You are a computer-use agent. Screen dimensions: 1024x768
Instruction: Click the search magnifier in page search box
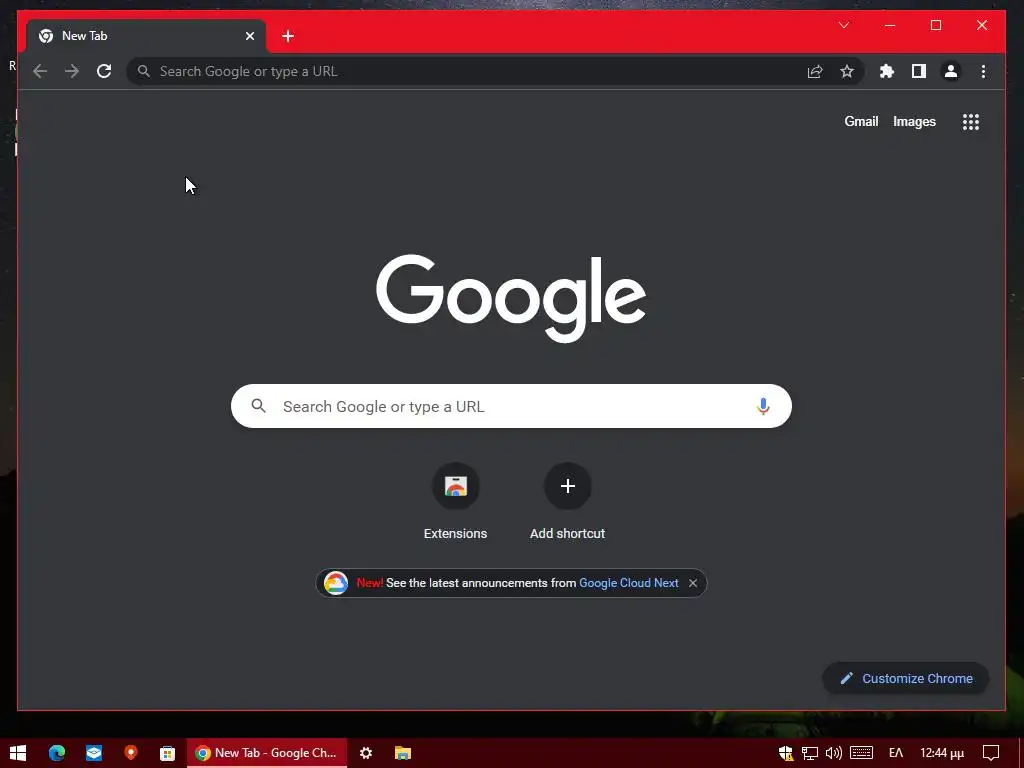coord(259,406)
